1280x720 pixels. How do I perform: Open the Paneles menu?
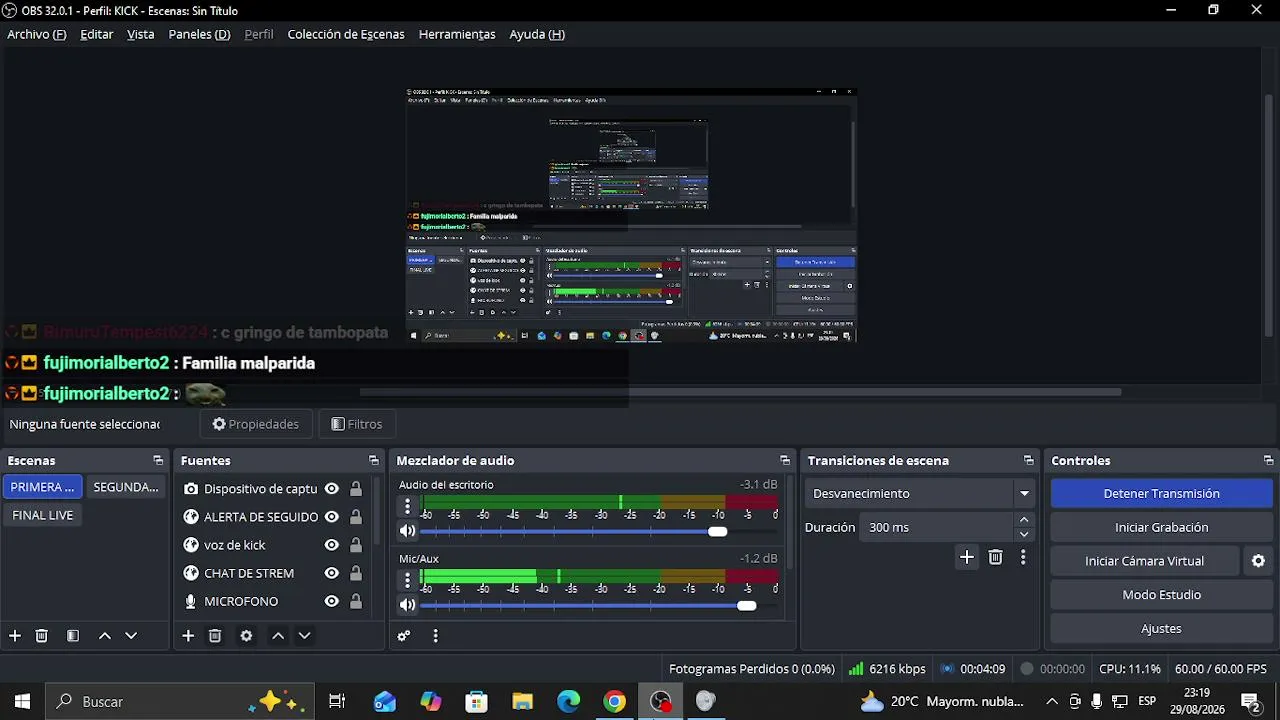pos(199,34)
